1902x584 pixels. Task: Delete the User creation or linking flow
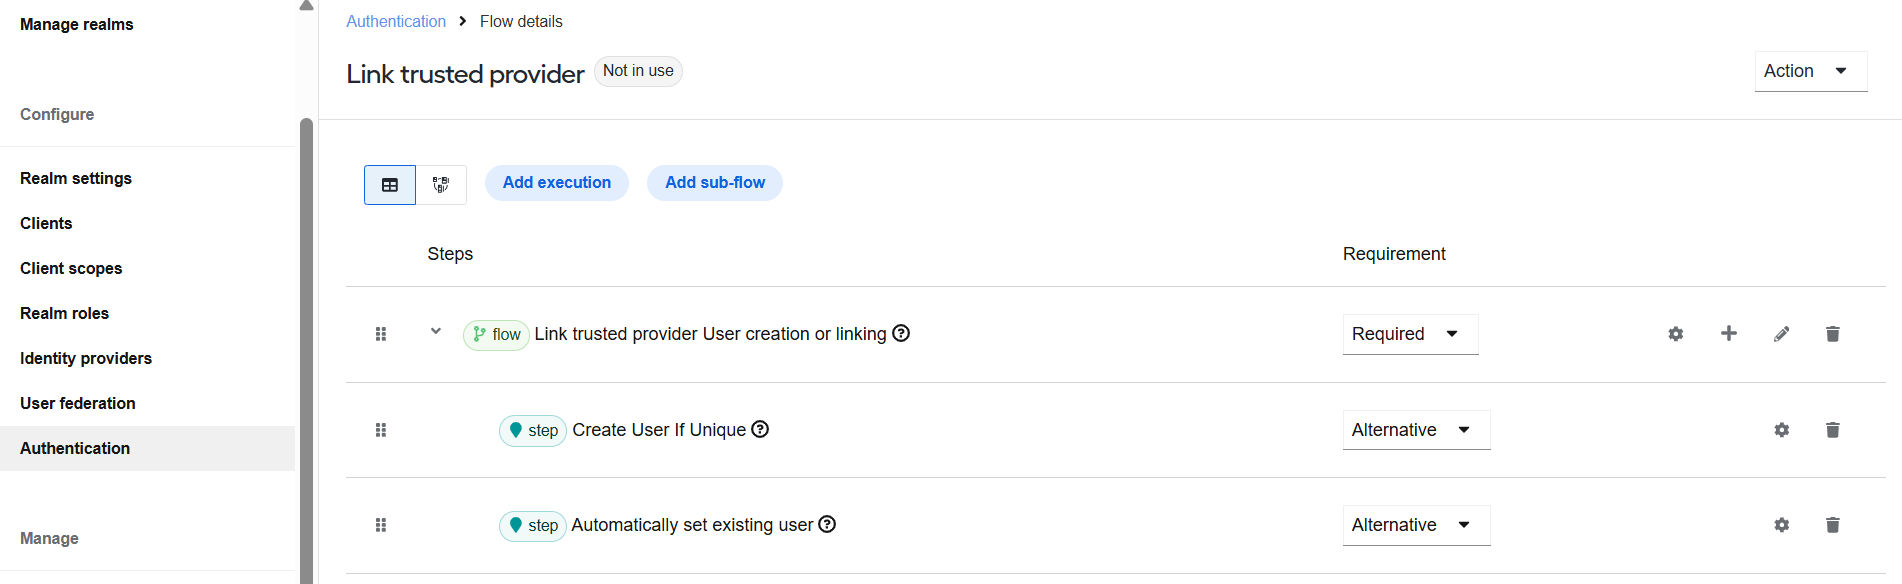[1833, 334]
